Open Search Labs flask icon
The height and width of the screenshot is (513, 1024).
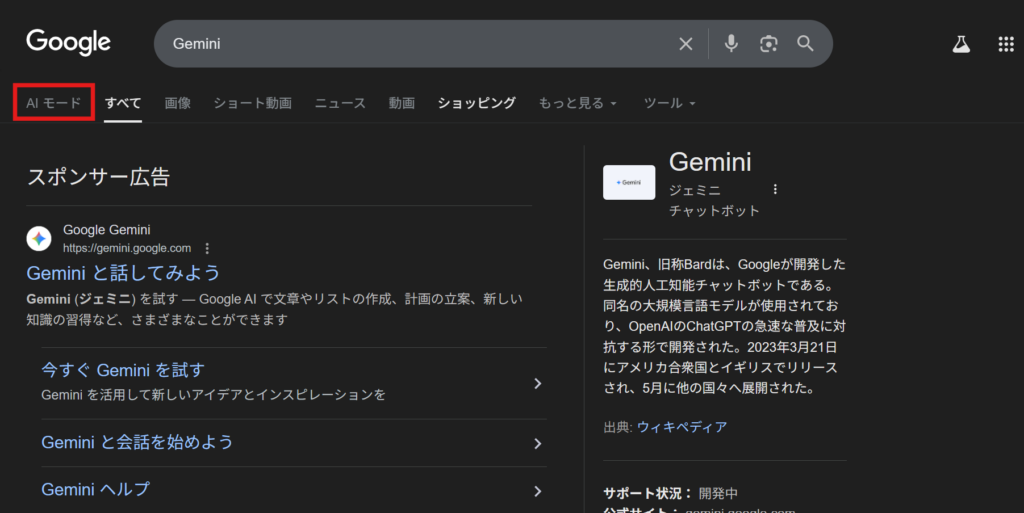coord(961,44)
